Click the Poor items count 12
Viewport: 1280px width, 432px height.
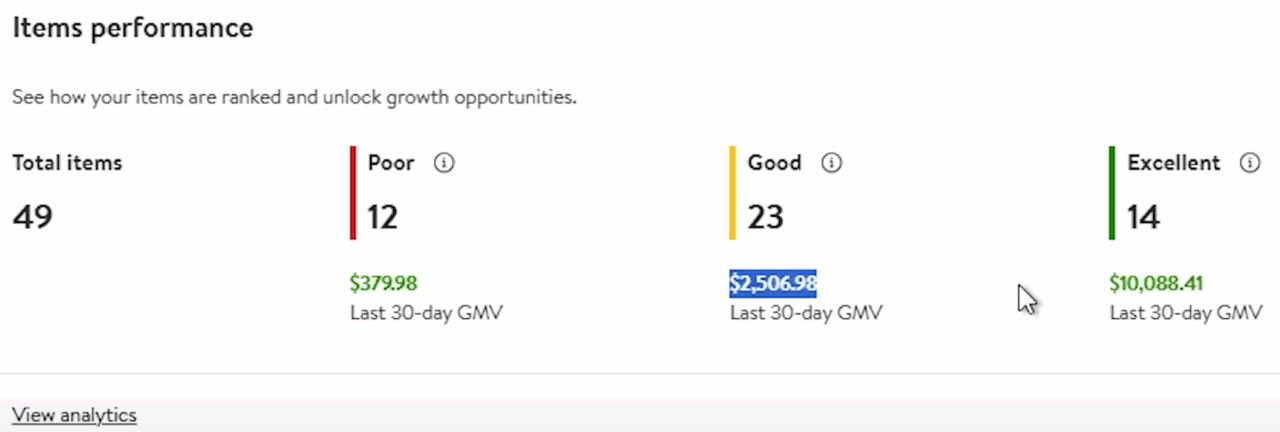click(x=383, y=216)
